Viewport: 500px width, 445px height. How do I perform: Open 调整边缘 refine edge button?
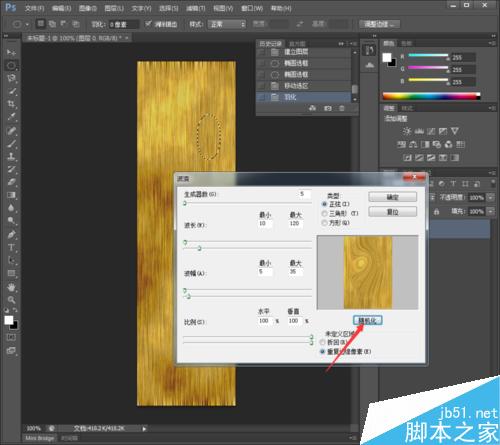click(379, 24)
